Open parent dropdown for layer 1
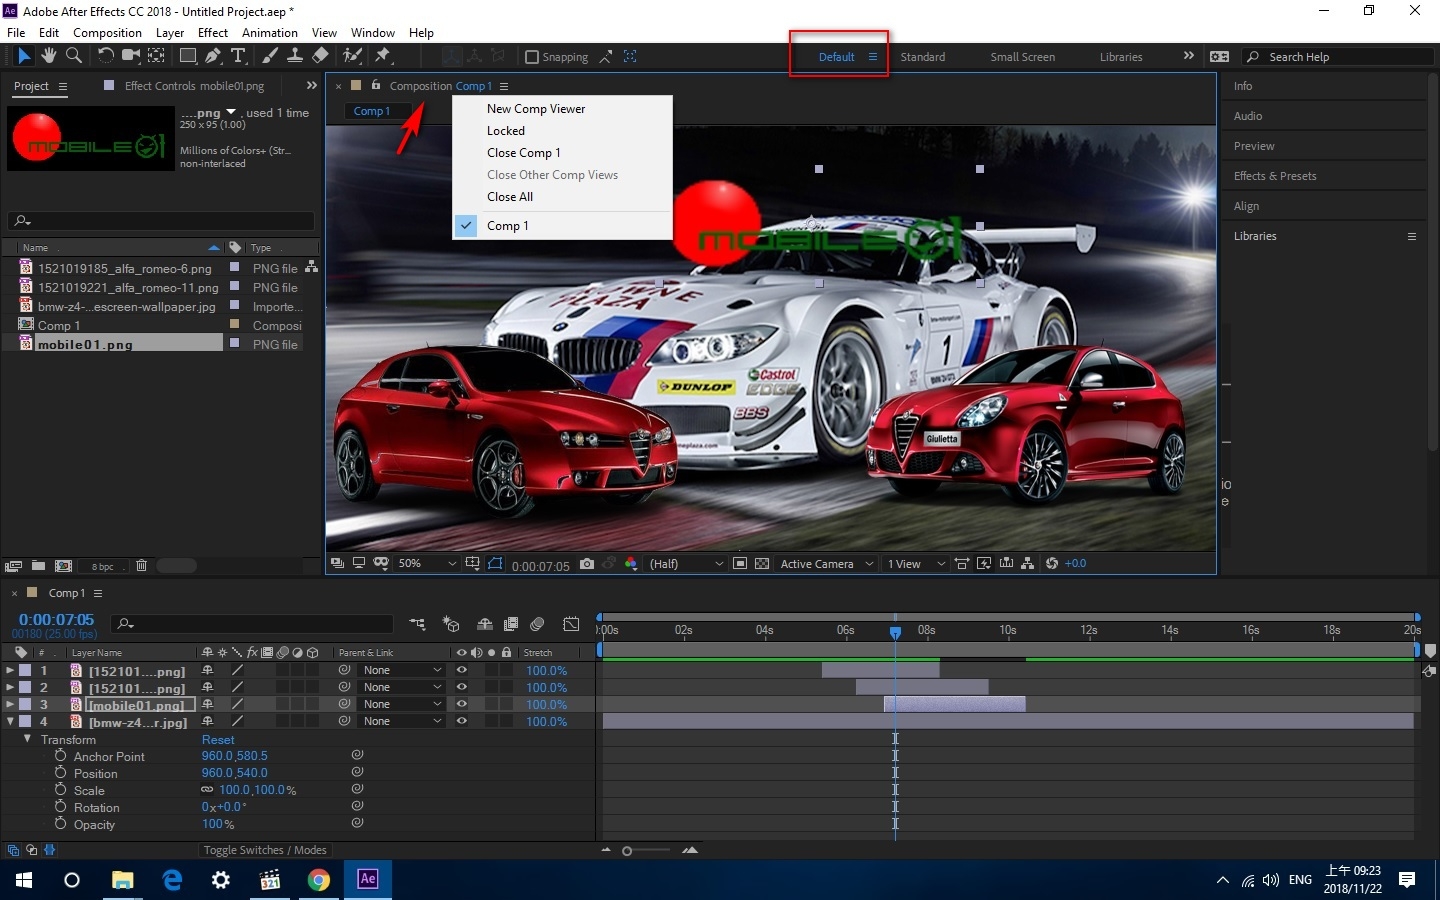The height and width of the screenshot is (900, 1440). click(401, 670)
